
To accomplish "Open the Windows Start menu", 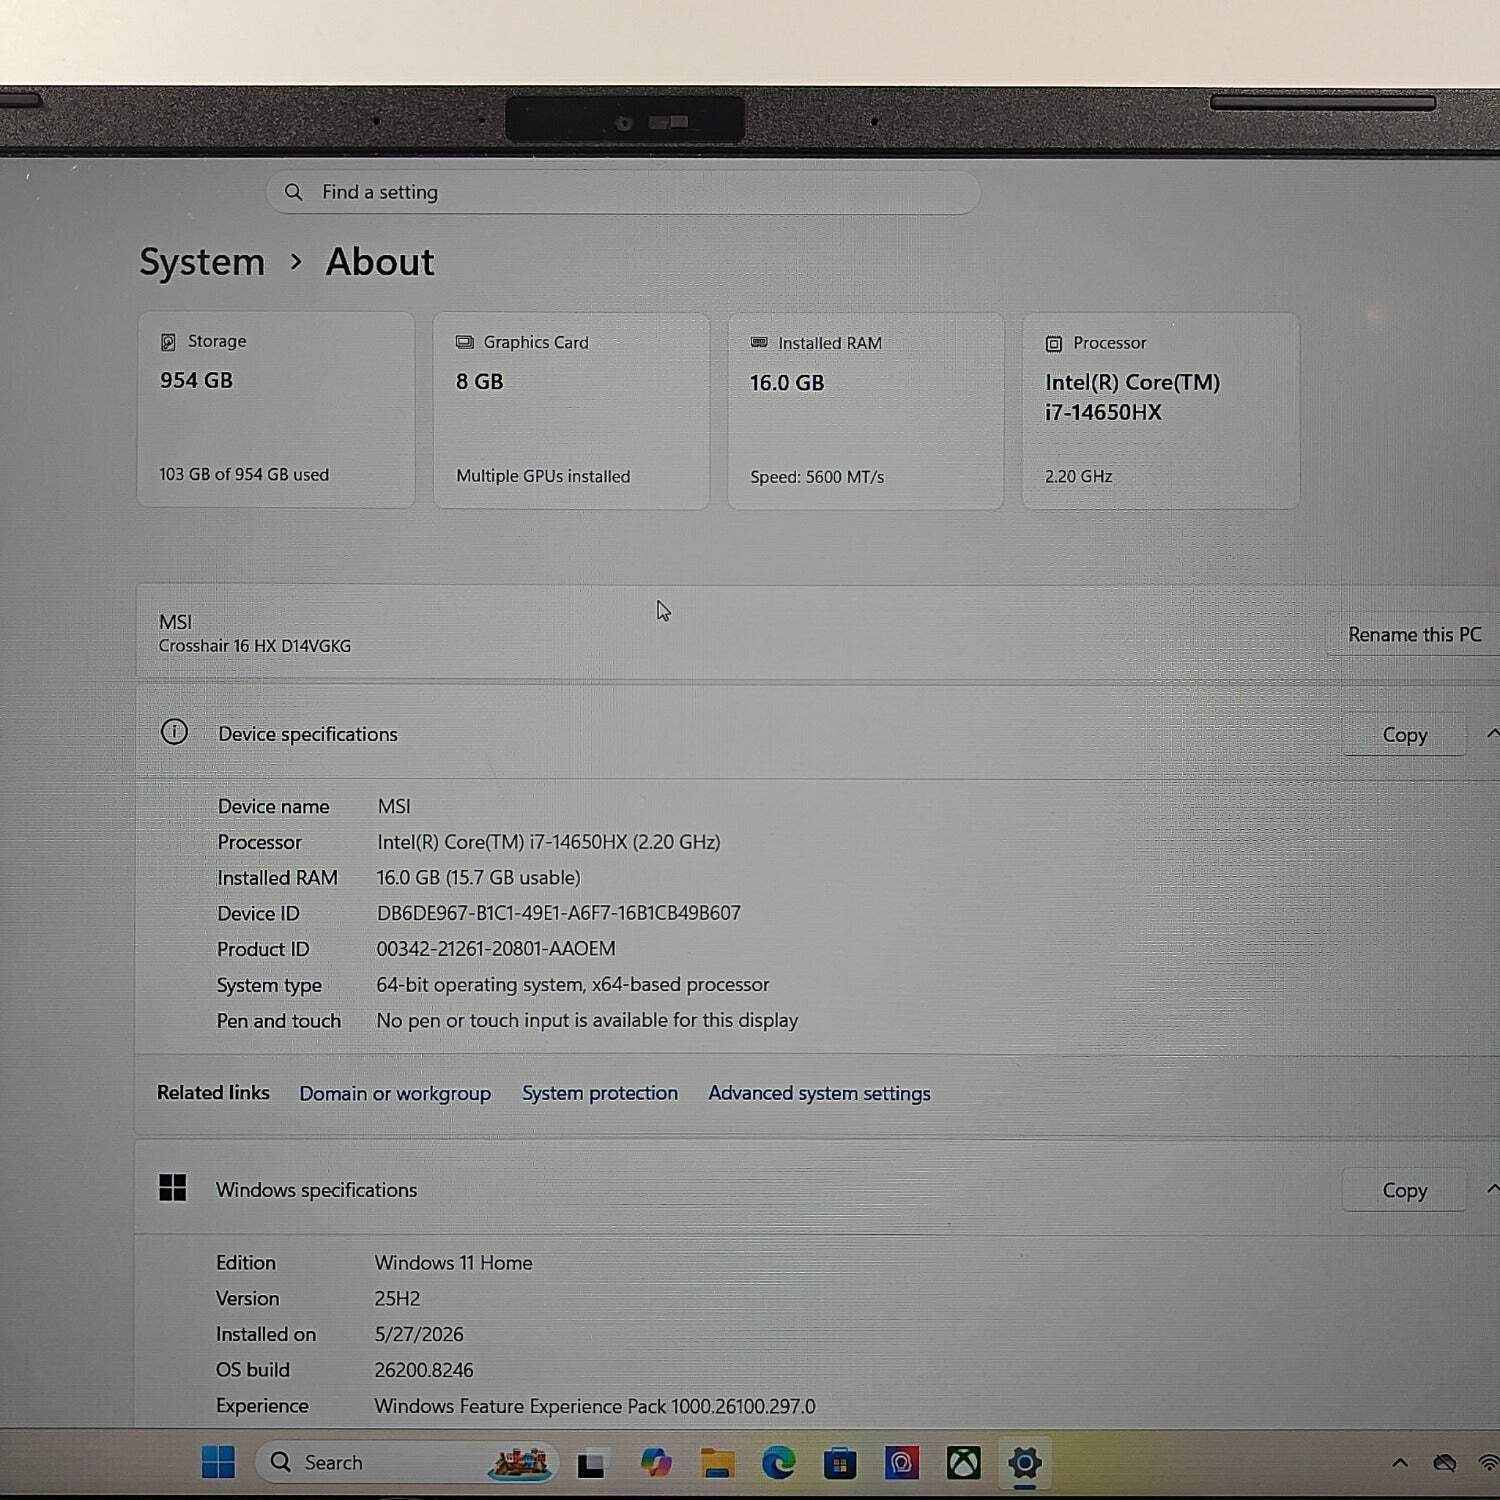I will (218, 1462).
